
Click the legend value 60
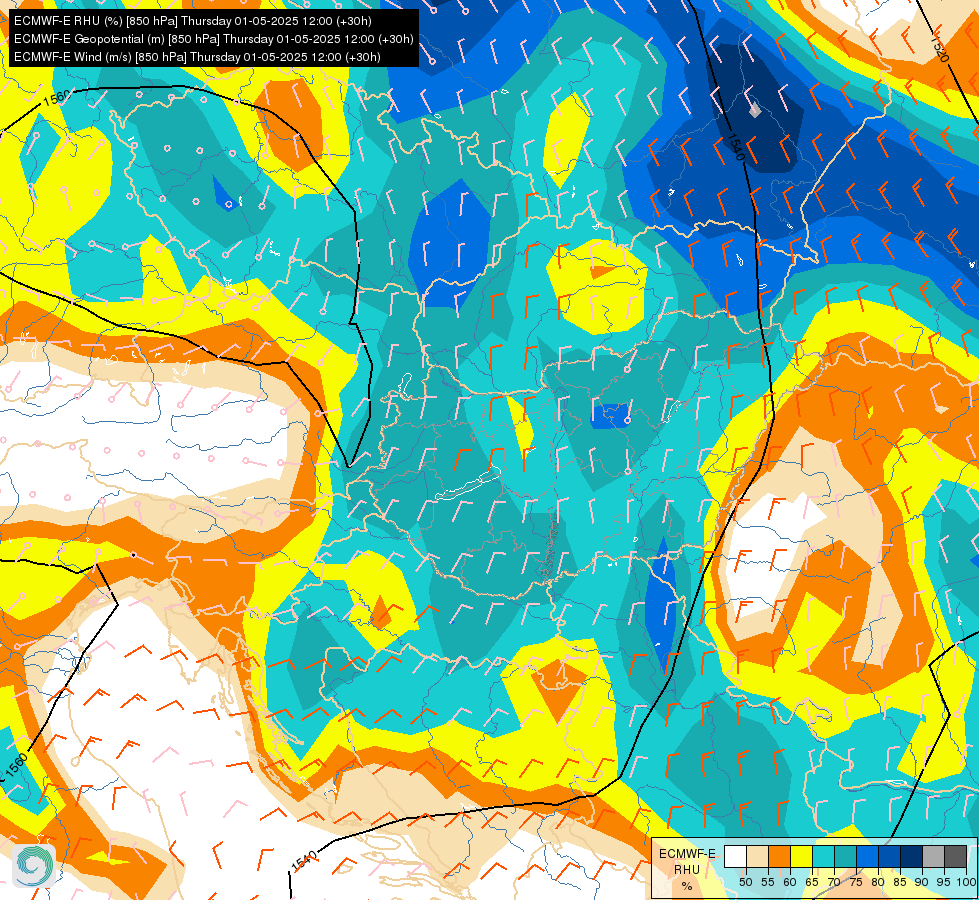790,882
